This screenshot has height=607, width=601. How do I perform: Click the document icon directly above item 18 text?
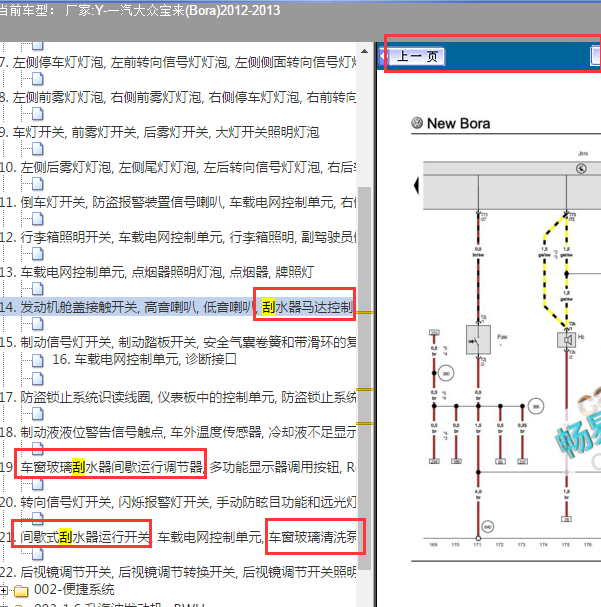coord(38,414)
